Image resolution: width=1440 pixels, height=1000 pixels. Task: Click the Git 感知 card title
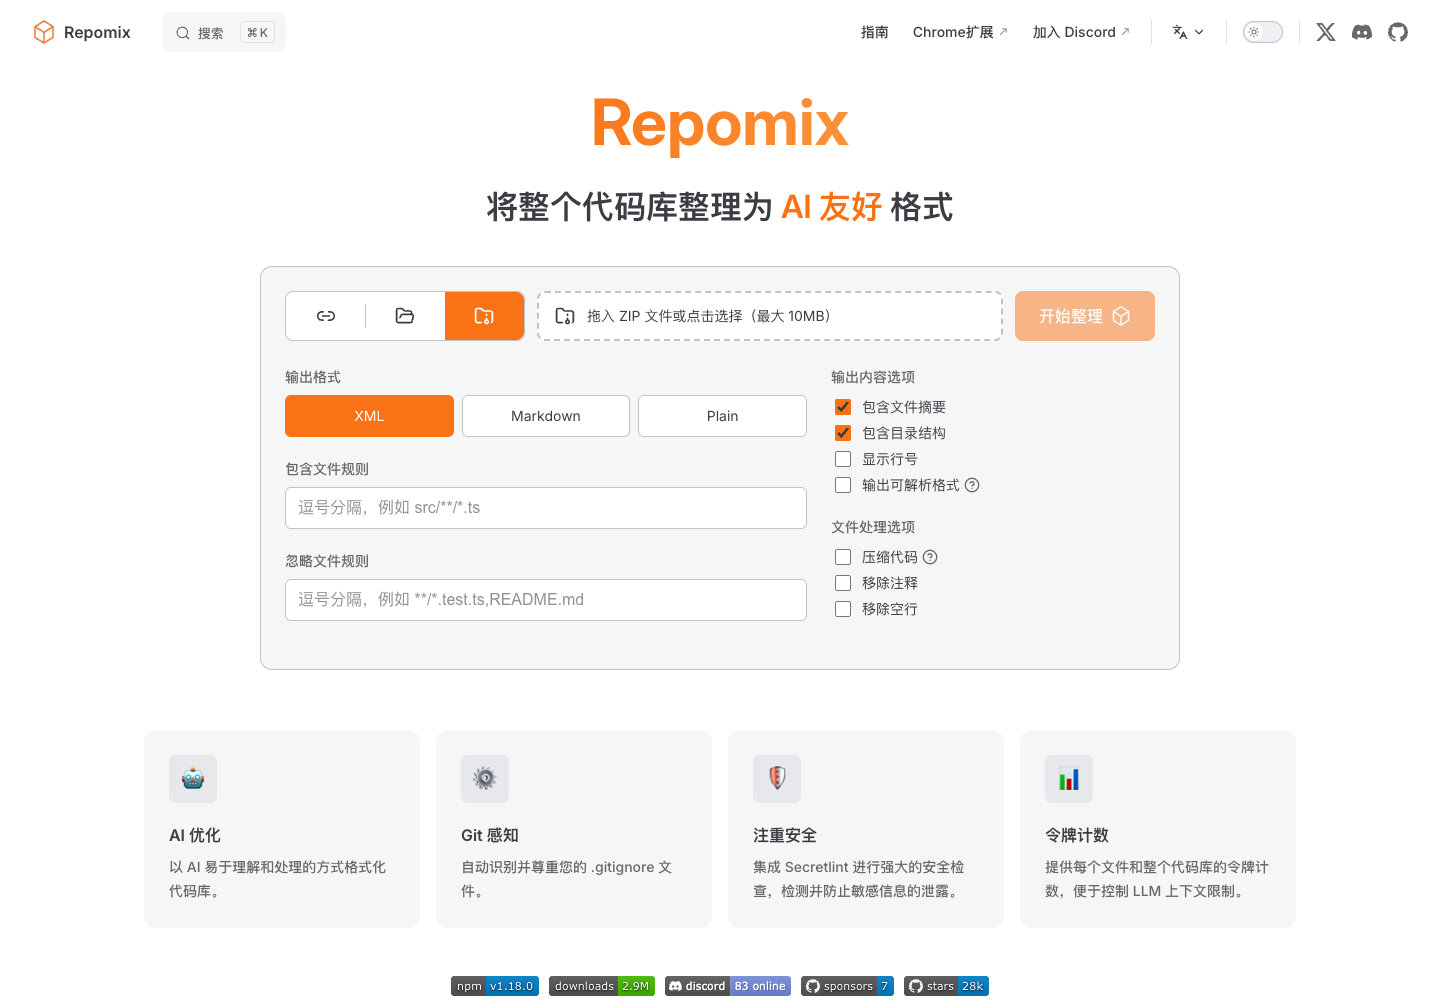490,835
